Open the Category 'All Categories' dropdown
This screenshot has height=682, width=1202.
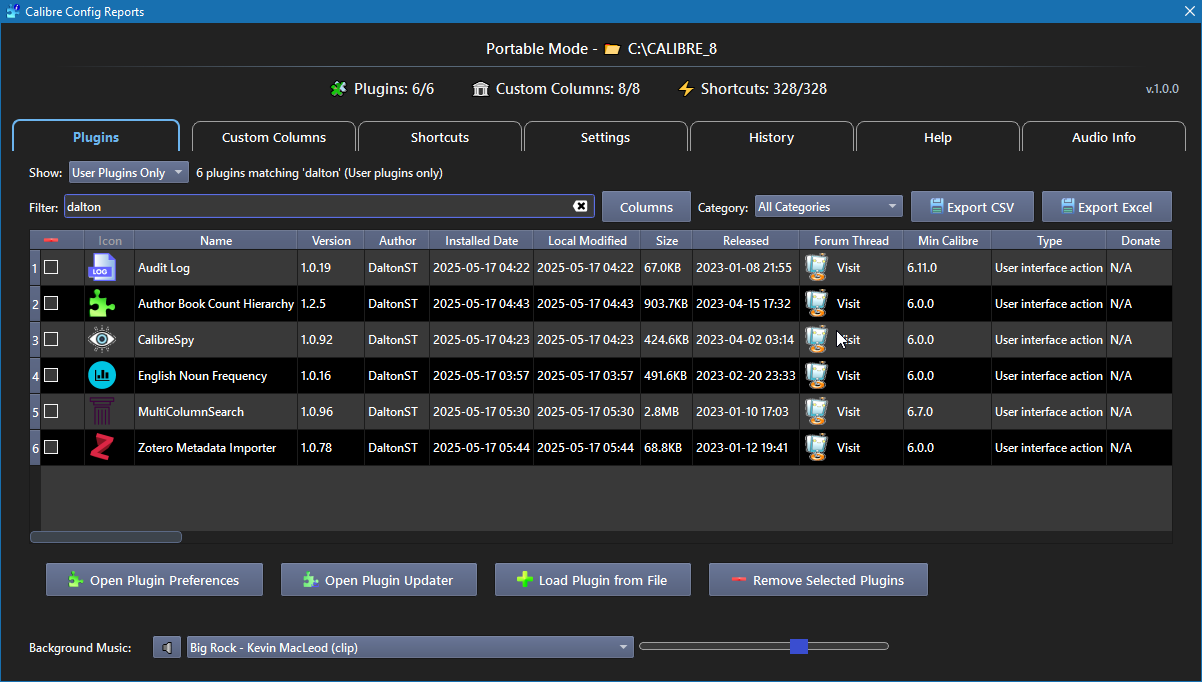click(828, 207)
